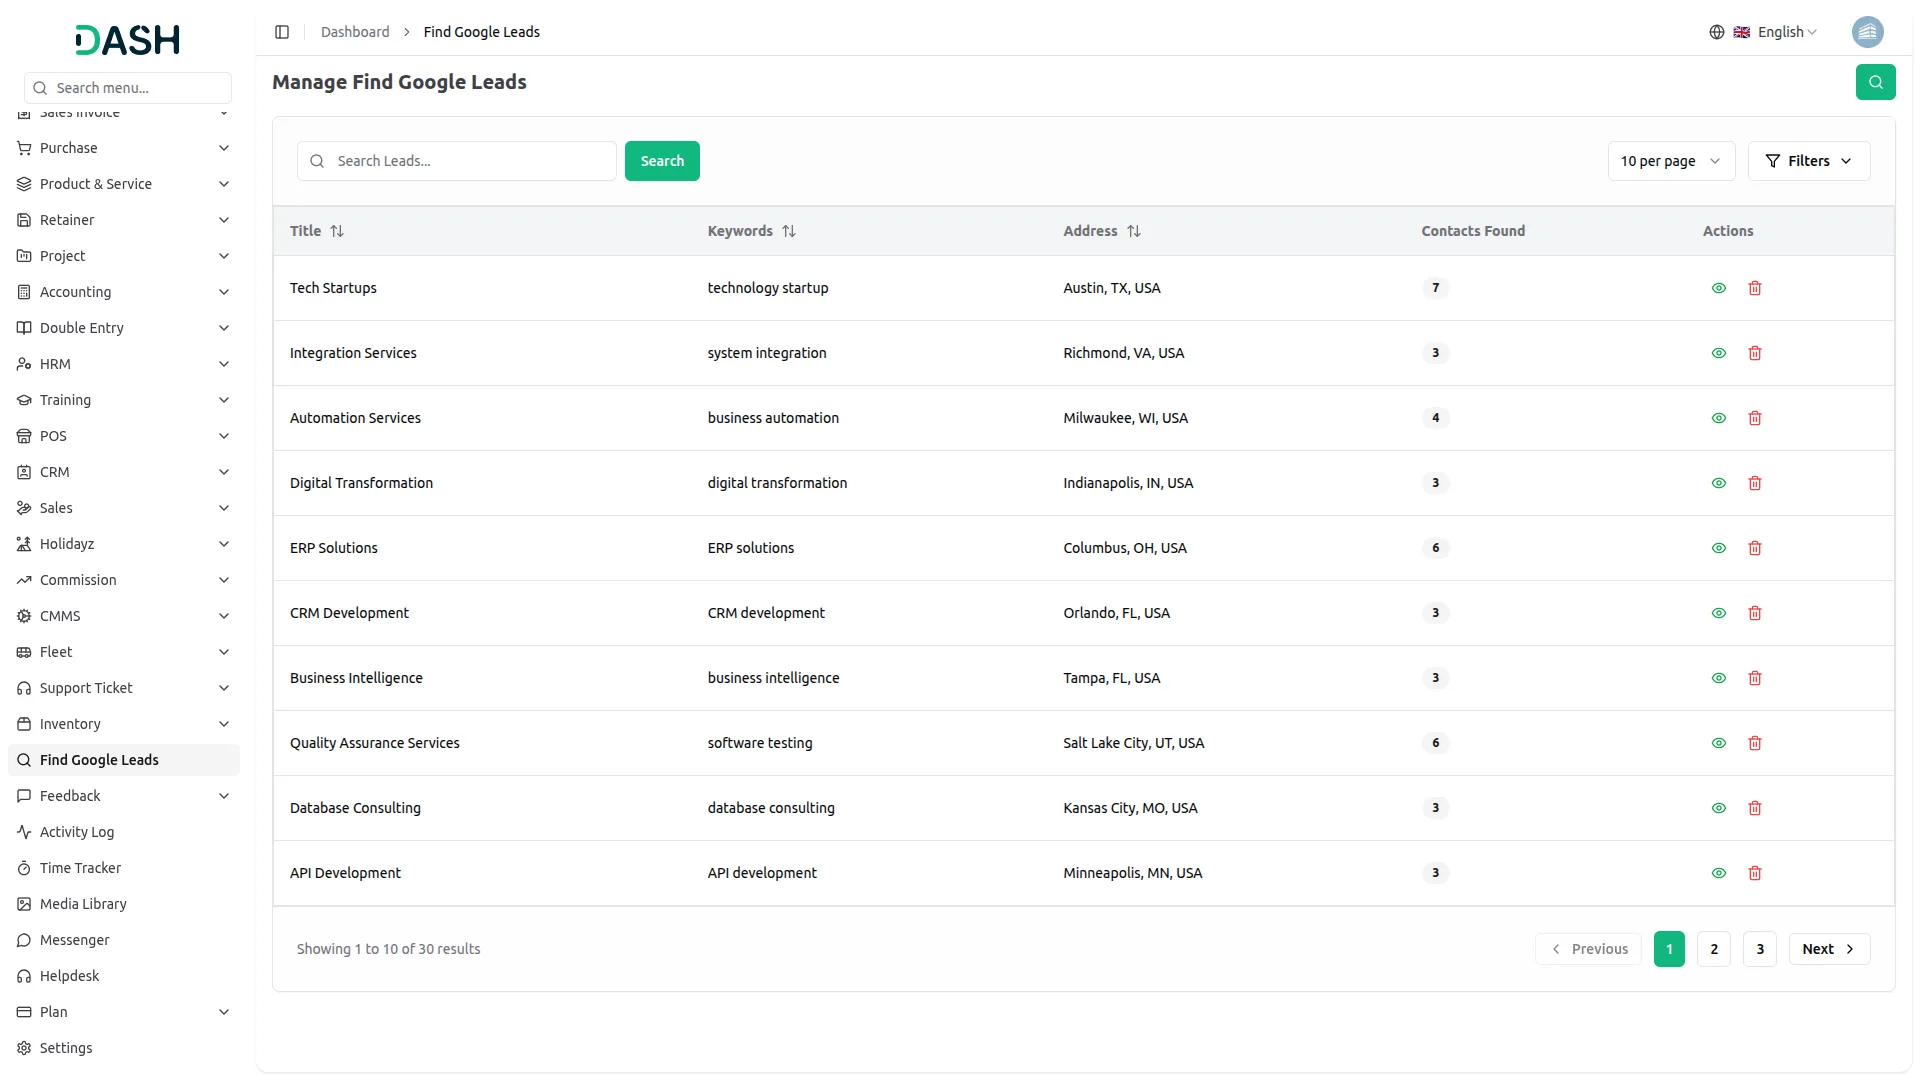
Task: Delete the ERP Solutions lead row
Action: (1754, 548)
